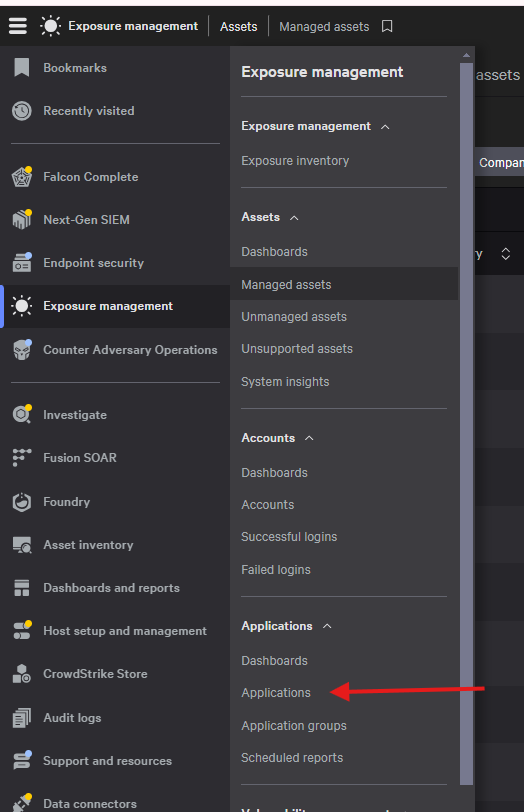This screenshot has height=812, width=524.
Task: Click the Falcon Complete icon
Action: click(22, 177)
